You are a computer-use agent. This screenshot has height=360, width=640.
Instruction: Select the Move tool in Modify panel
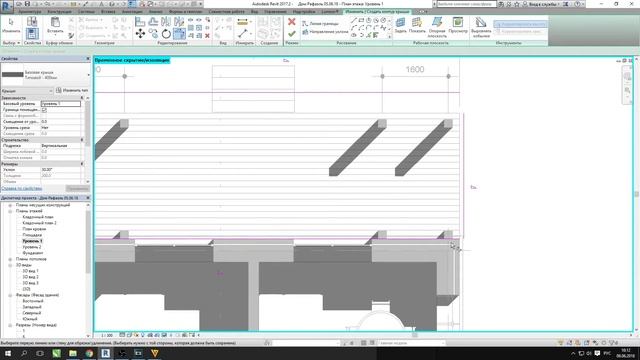pos(140,33)
